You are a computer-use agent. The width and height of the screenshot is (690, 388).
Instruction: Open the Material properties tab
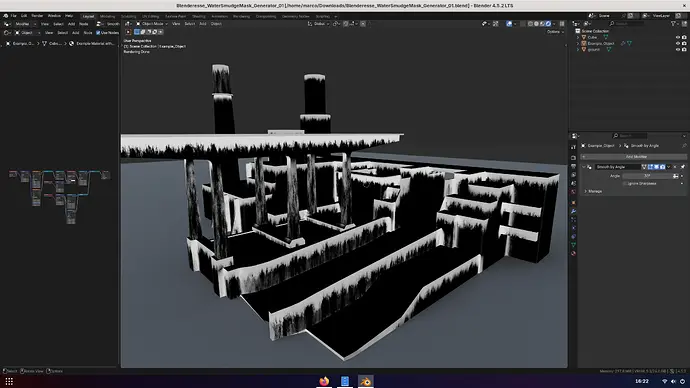click(x=573, y=253)
